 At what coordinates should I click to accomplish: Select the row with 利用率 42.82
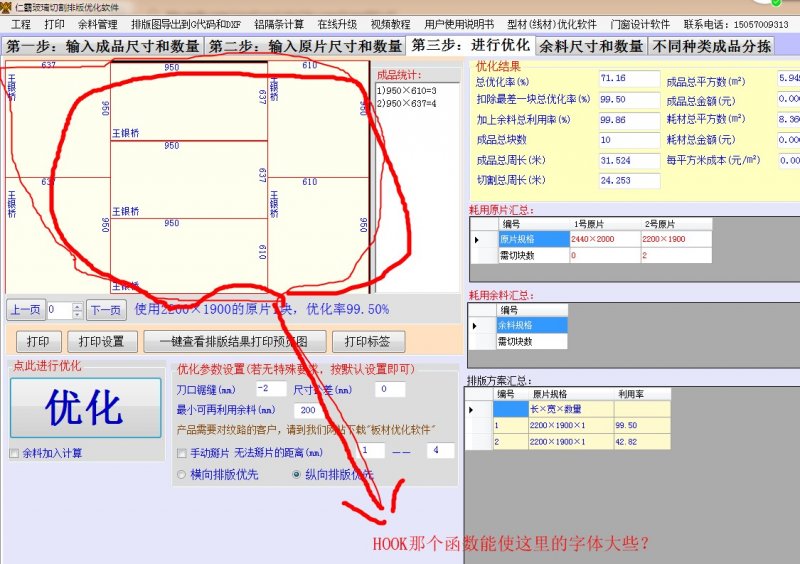click(x=567, y=442)
